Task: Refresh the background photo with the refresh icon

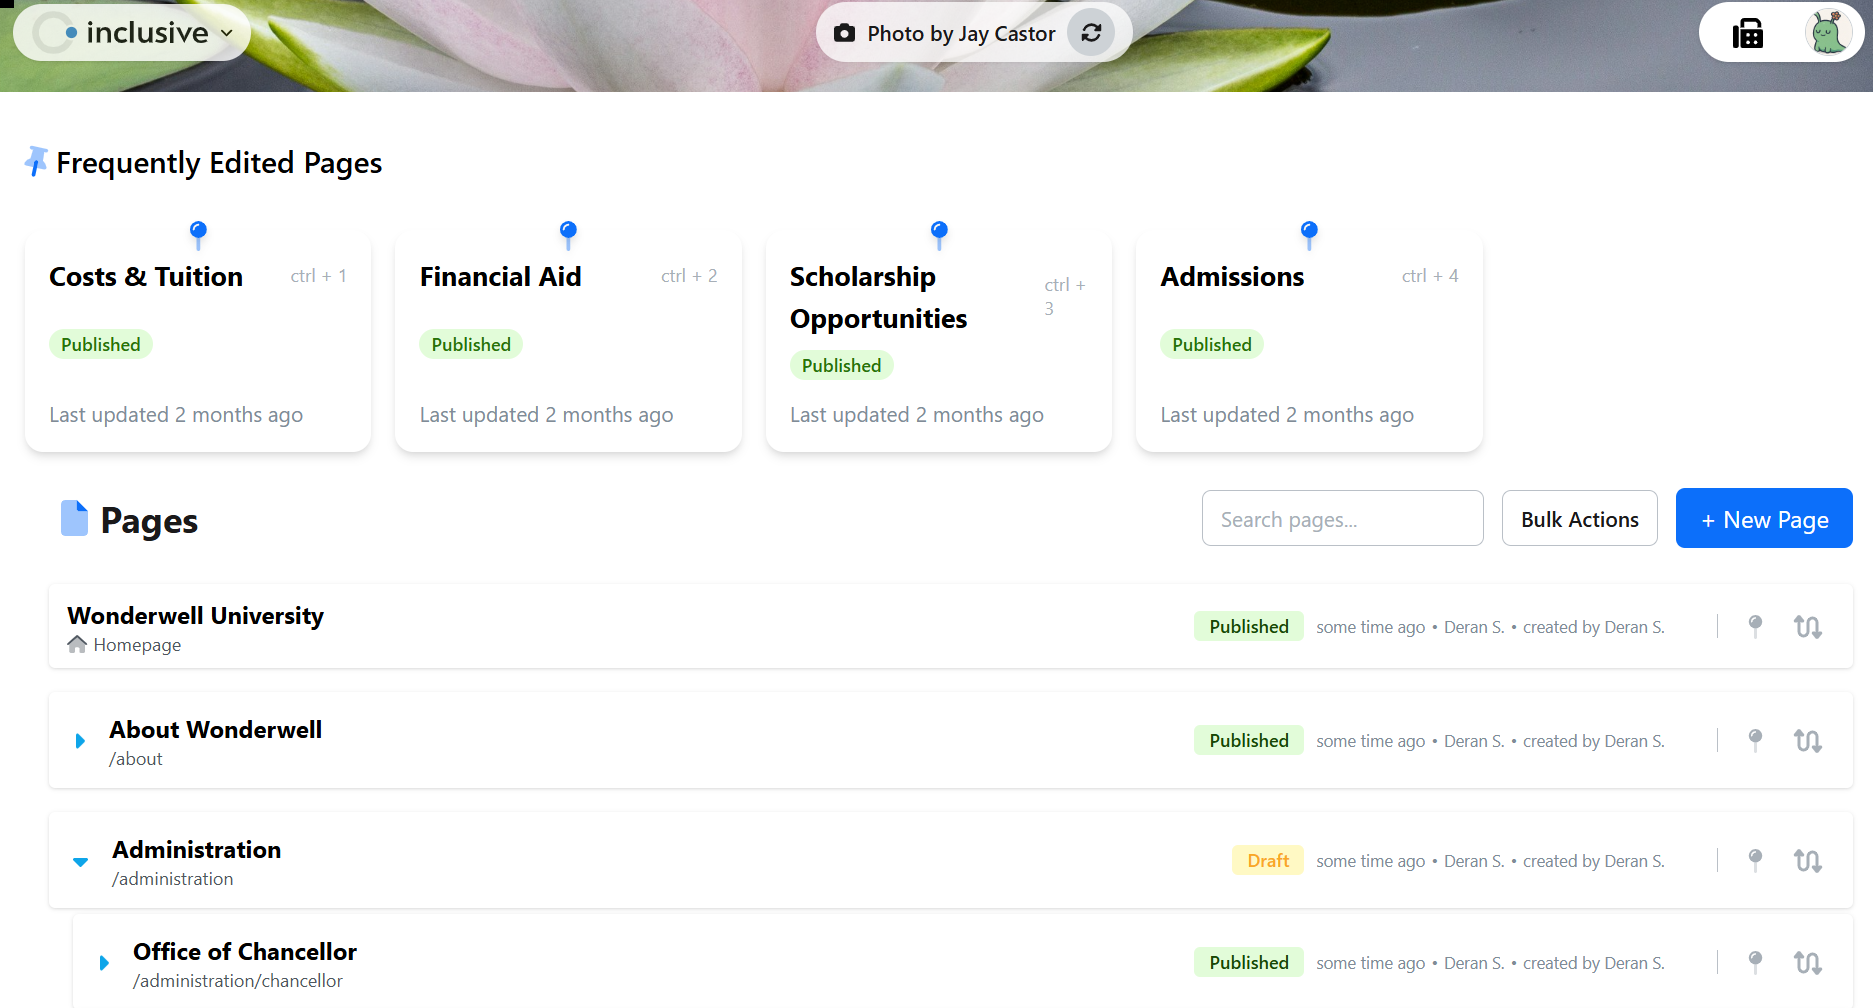Action: 1093,32
